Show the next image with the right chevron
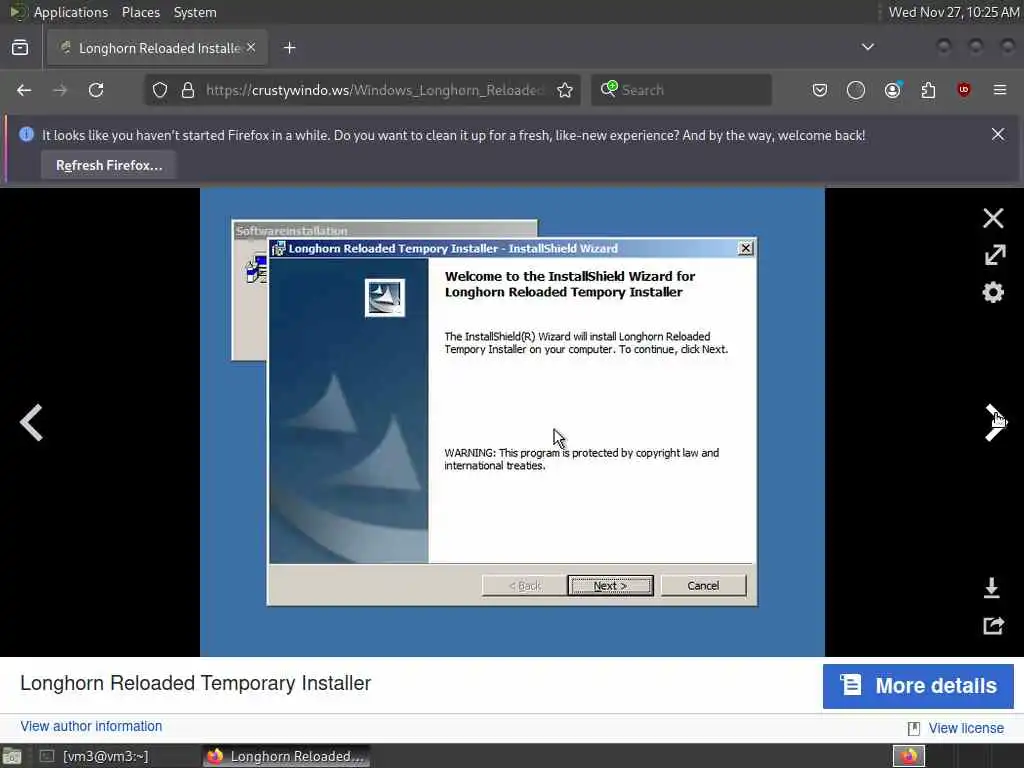 pos(995,423)
